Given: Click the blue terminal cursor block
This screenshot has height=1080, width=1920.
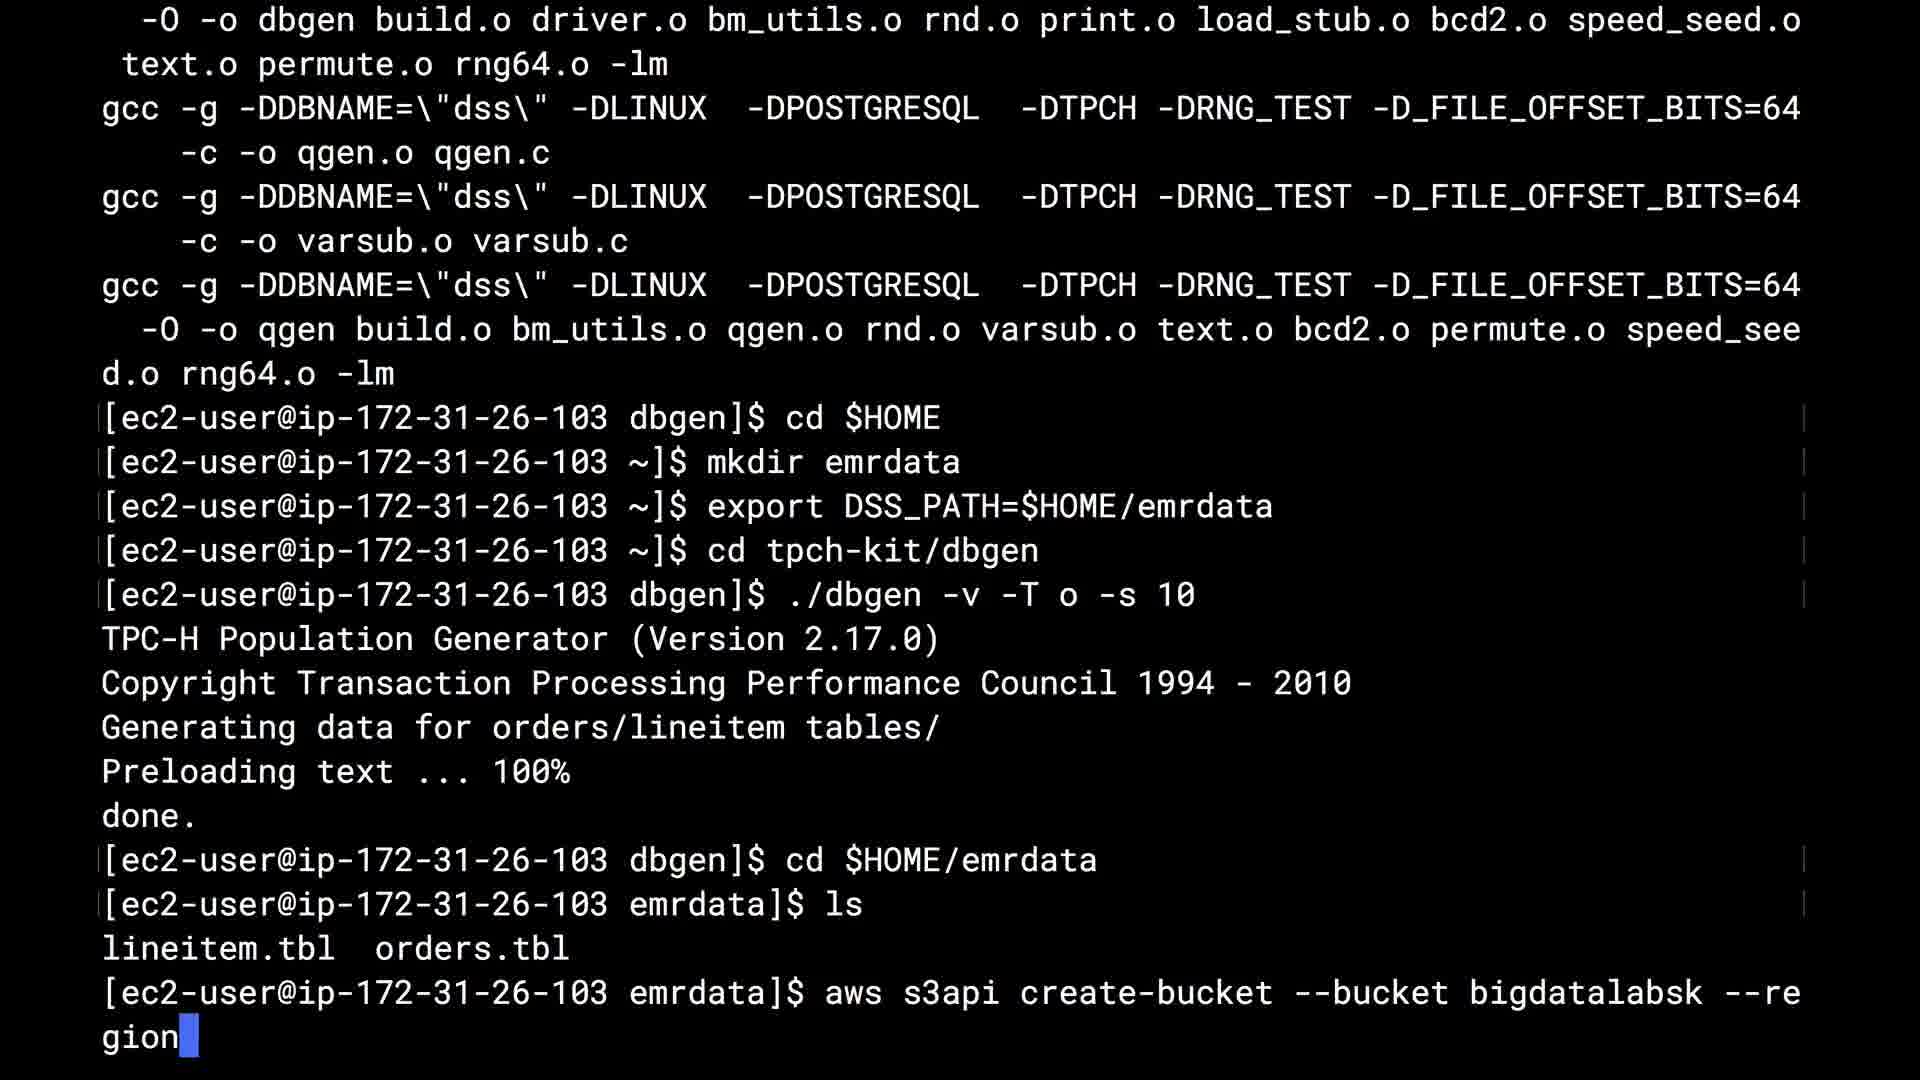Looking at the screenshot, I should pyautogui.click(x=189, y=1036).
